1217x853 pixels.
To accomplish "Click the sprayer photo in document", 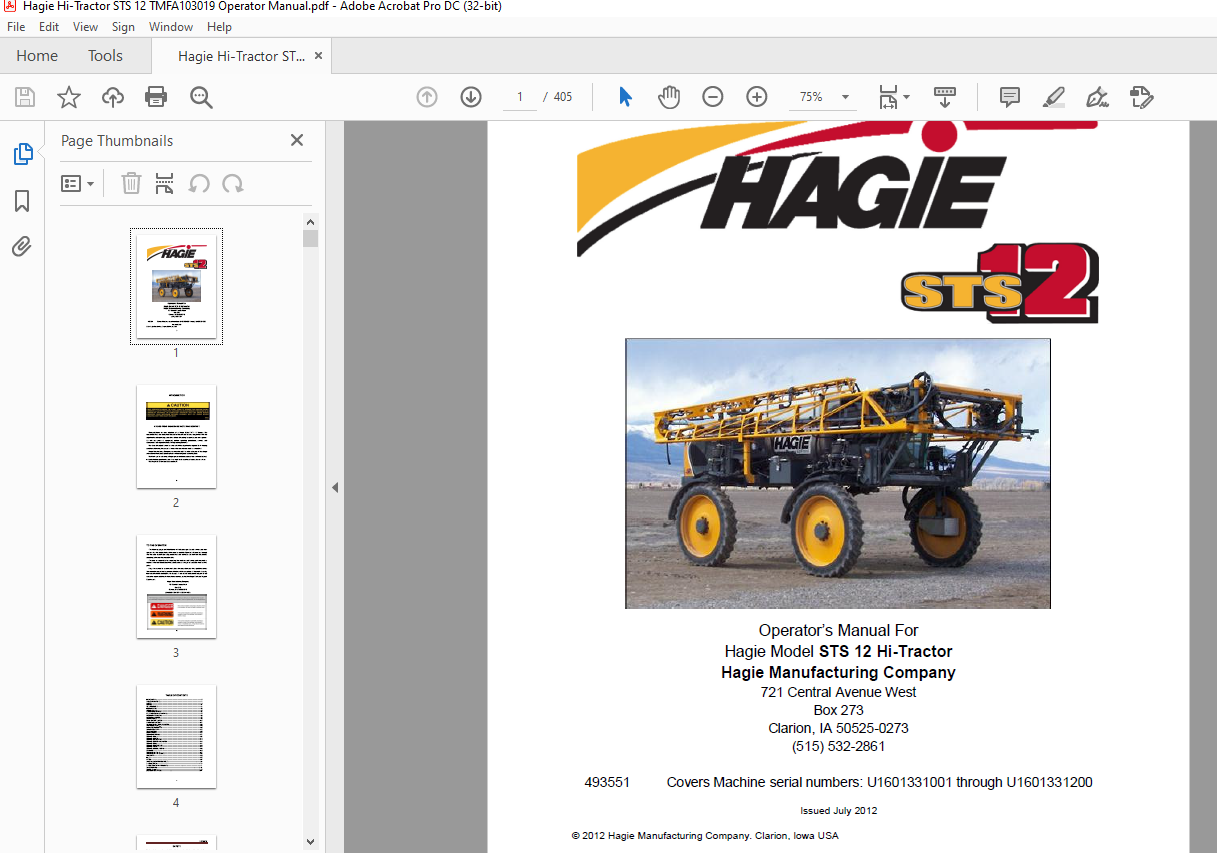I will pyautogui.click(x=838, y=473).
